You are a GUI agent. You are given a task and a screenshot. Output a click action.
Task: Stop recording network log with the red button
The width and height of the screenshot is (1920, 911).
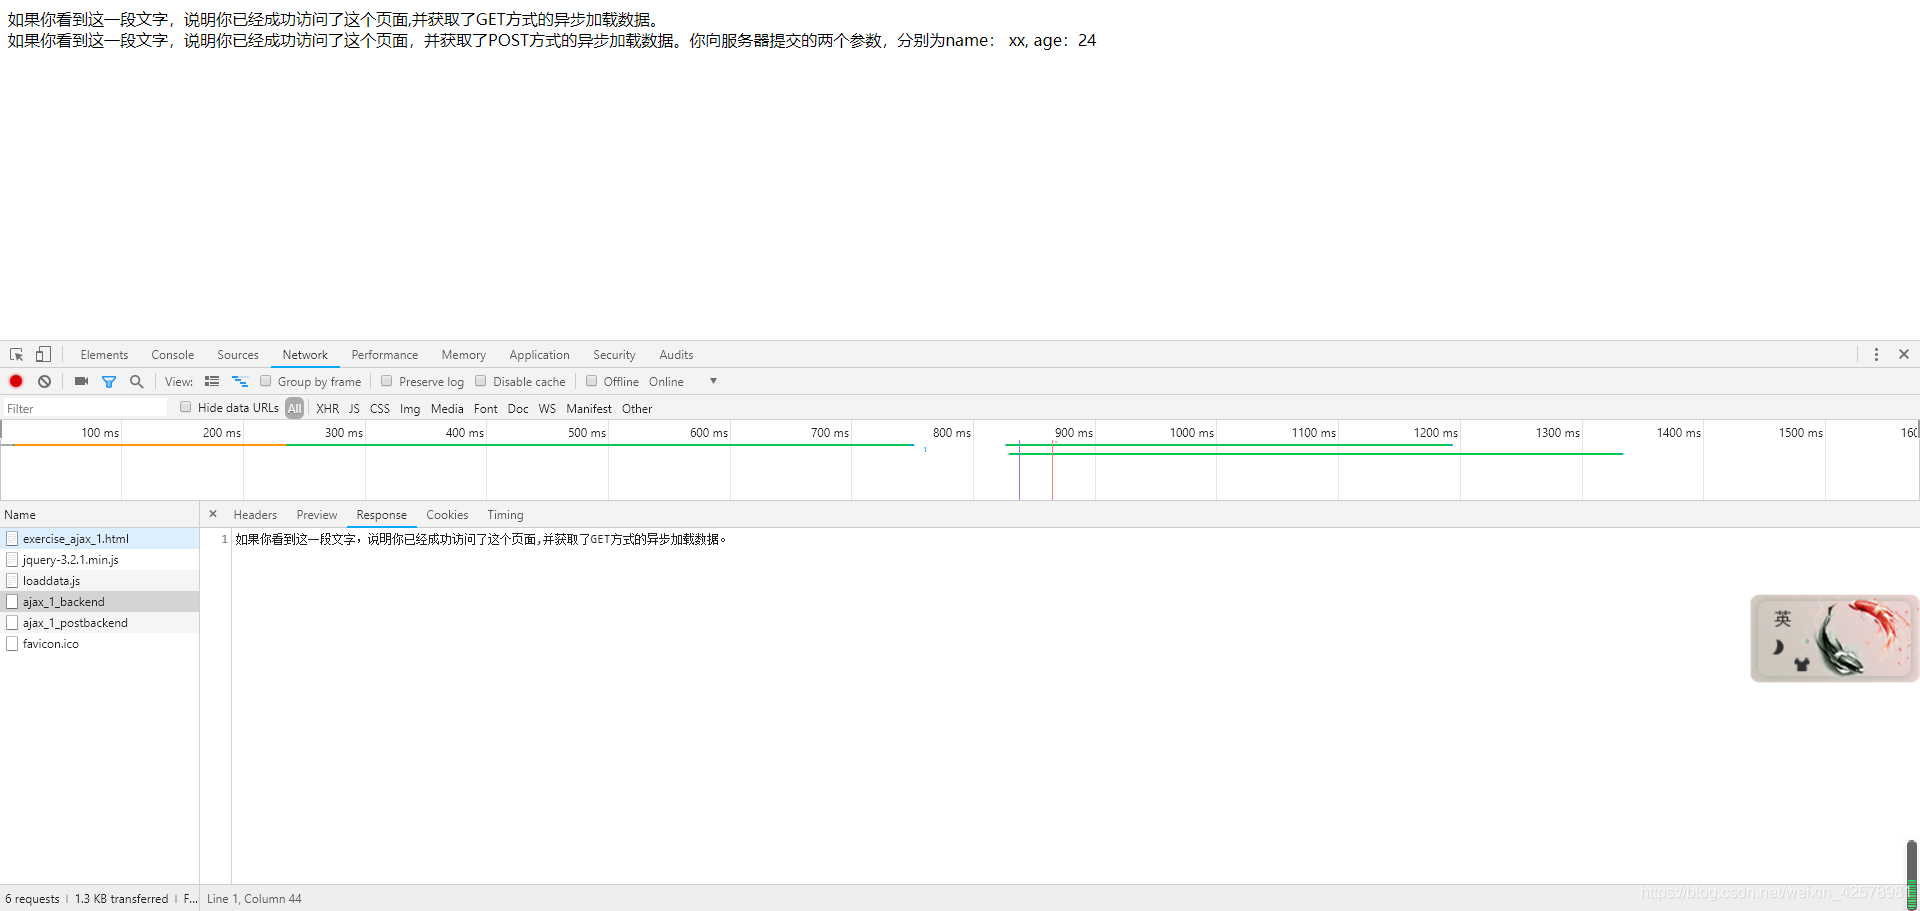pyautogui.click(x=16, y=381)
